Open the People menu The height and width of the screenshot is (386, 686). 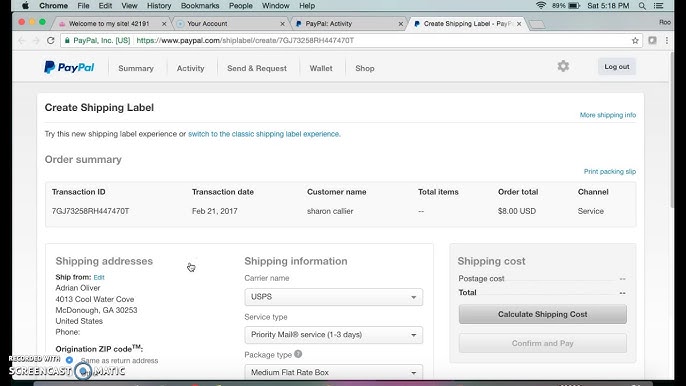[x=241, y=6]
